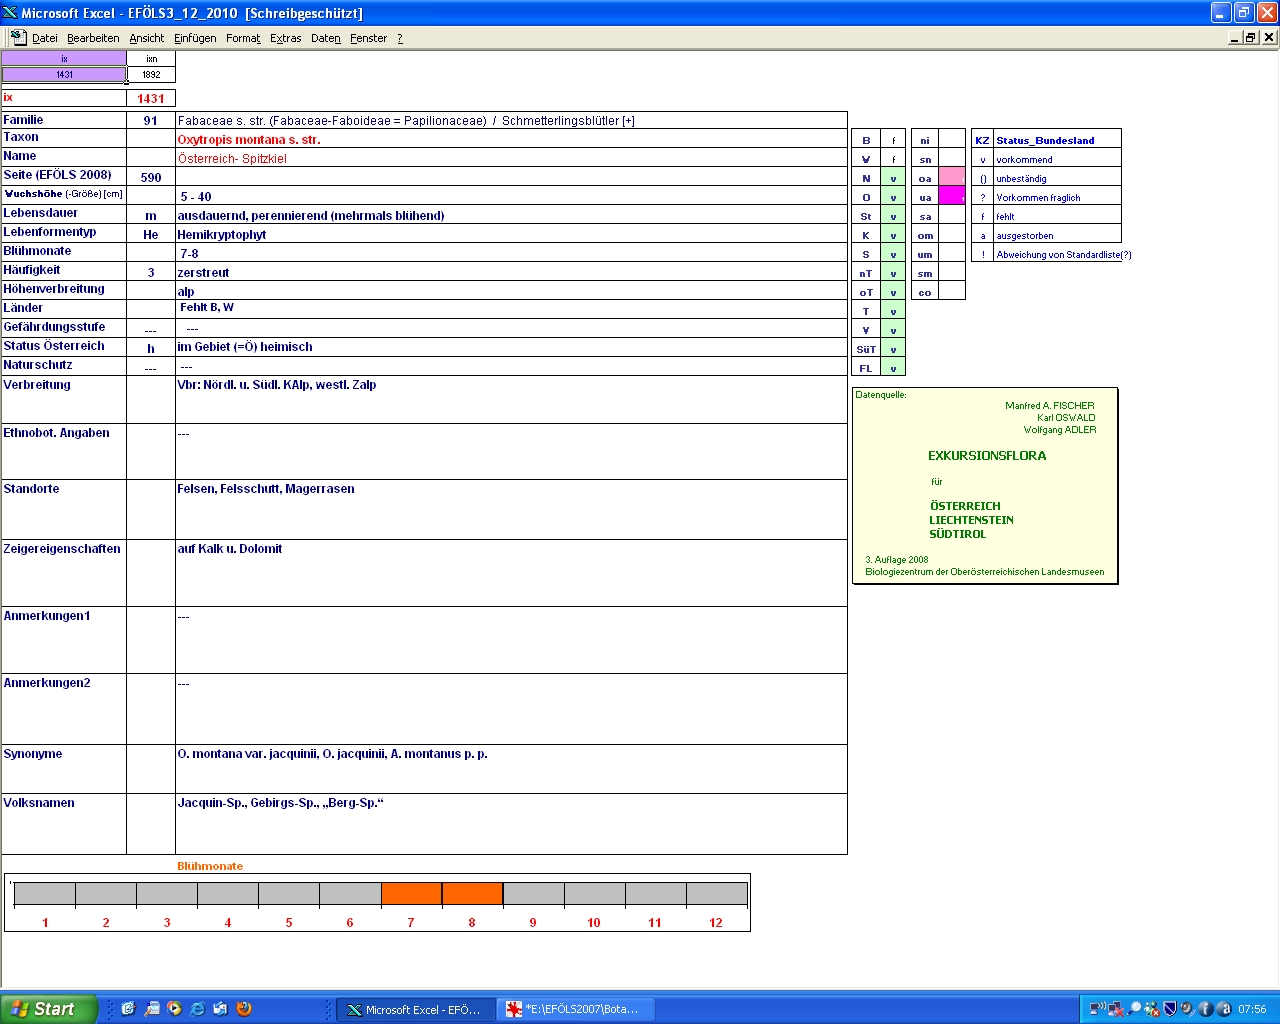Click the Höhenverbreitung value 'alp'
This screenshot has height=1024, width=1280.
pos(186,291)
